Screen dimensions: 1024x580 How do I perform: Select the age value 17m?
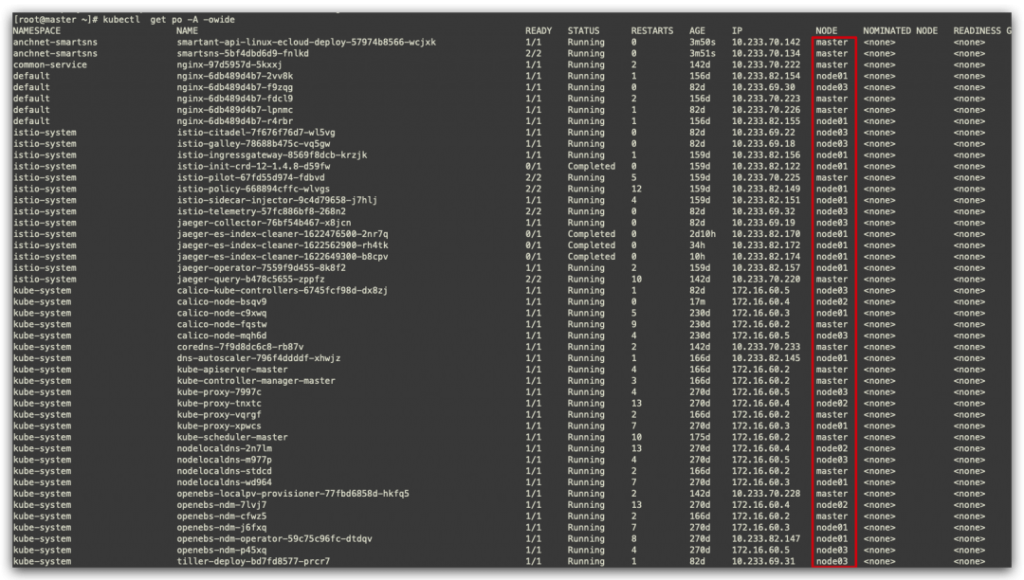697,302
